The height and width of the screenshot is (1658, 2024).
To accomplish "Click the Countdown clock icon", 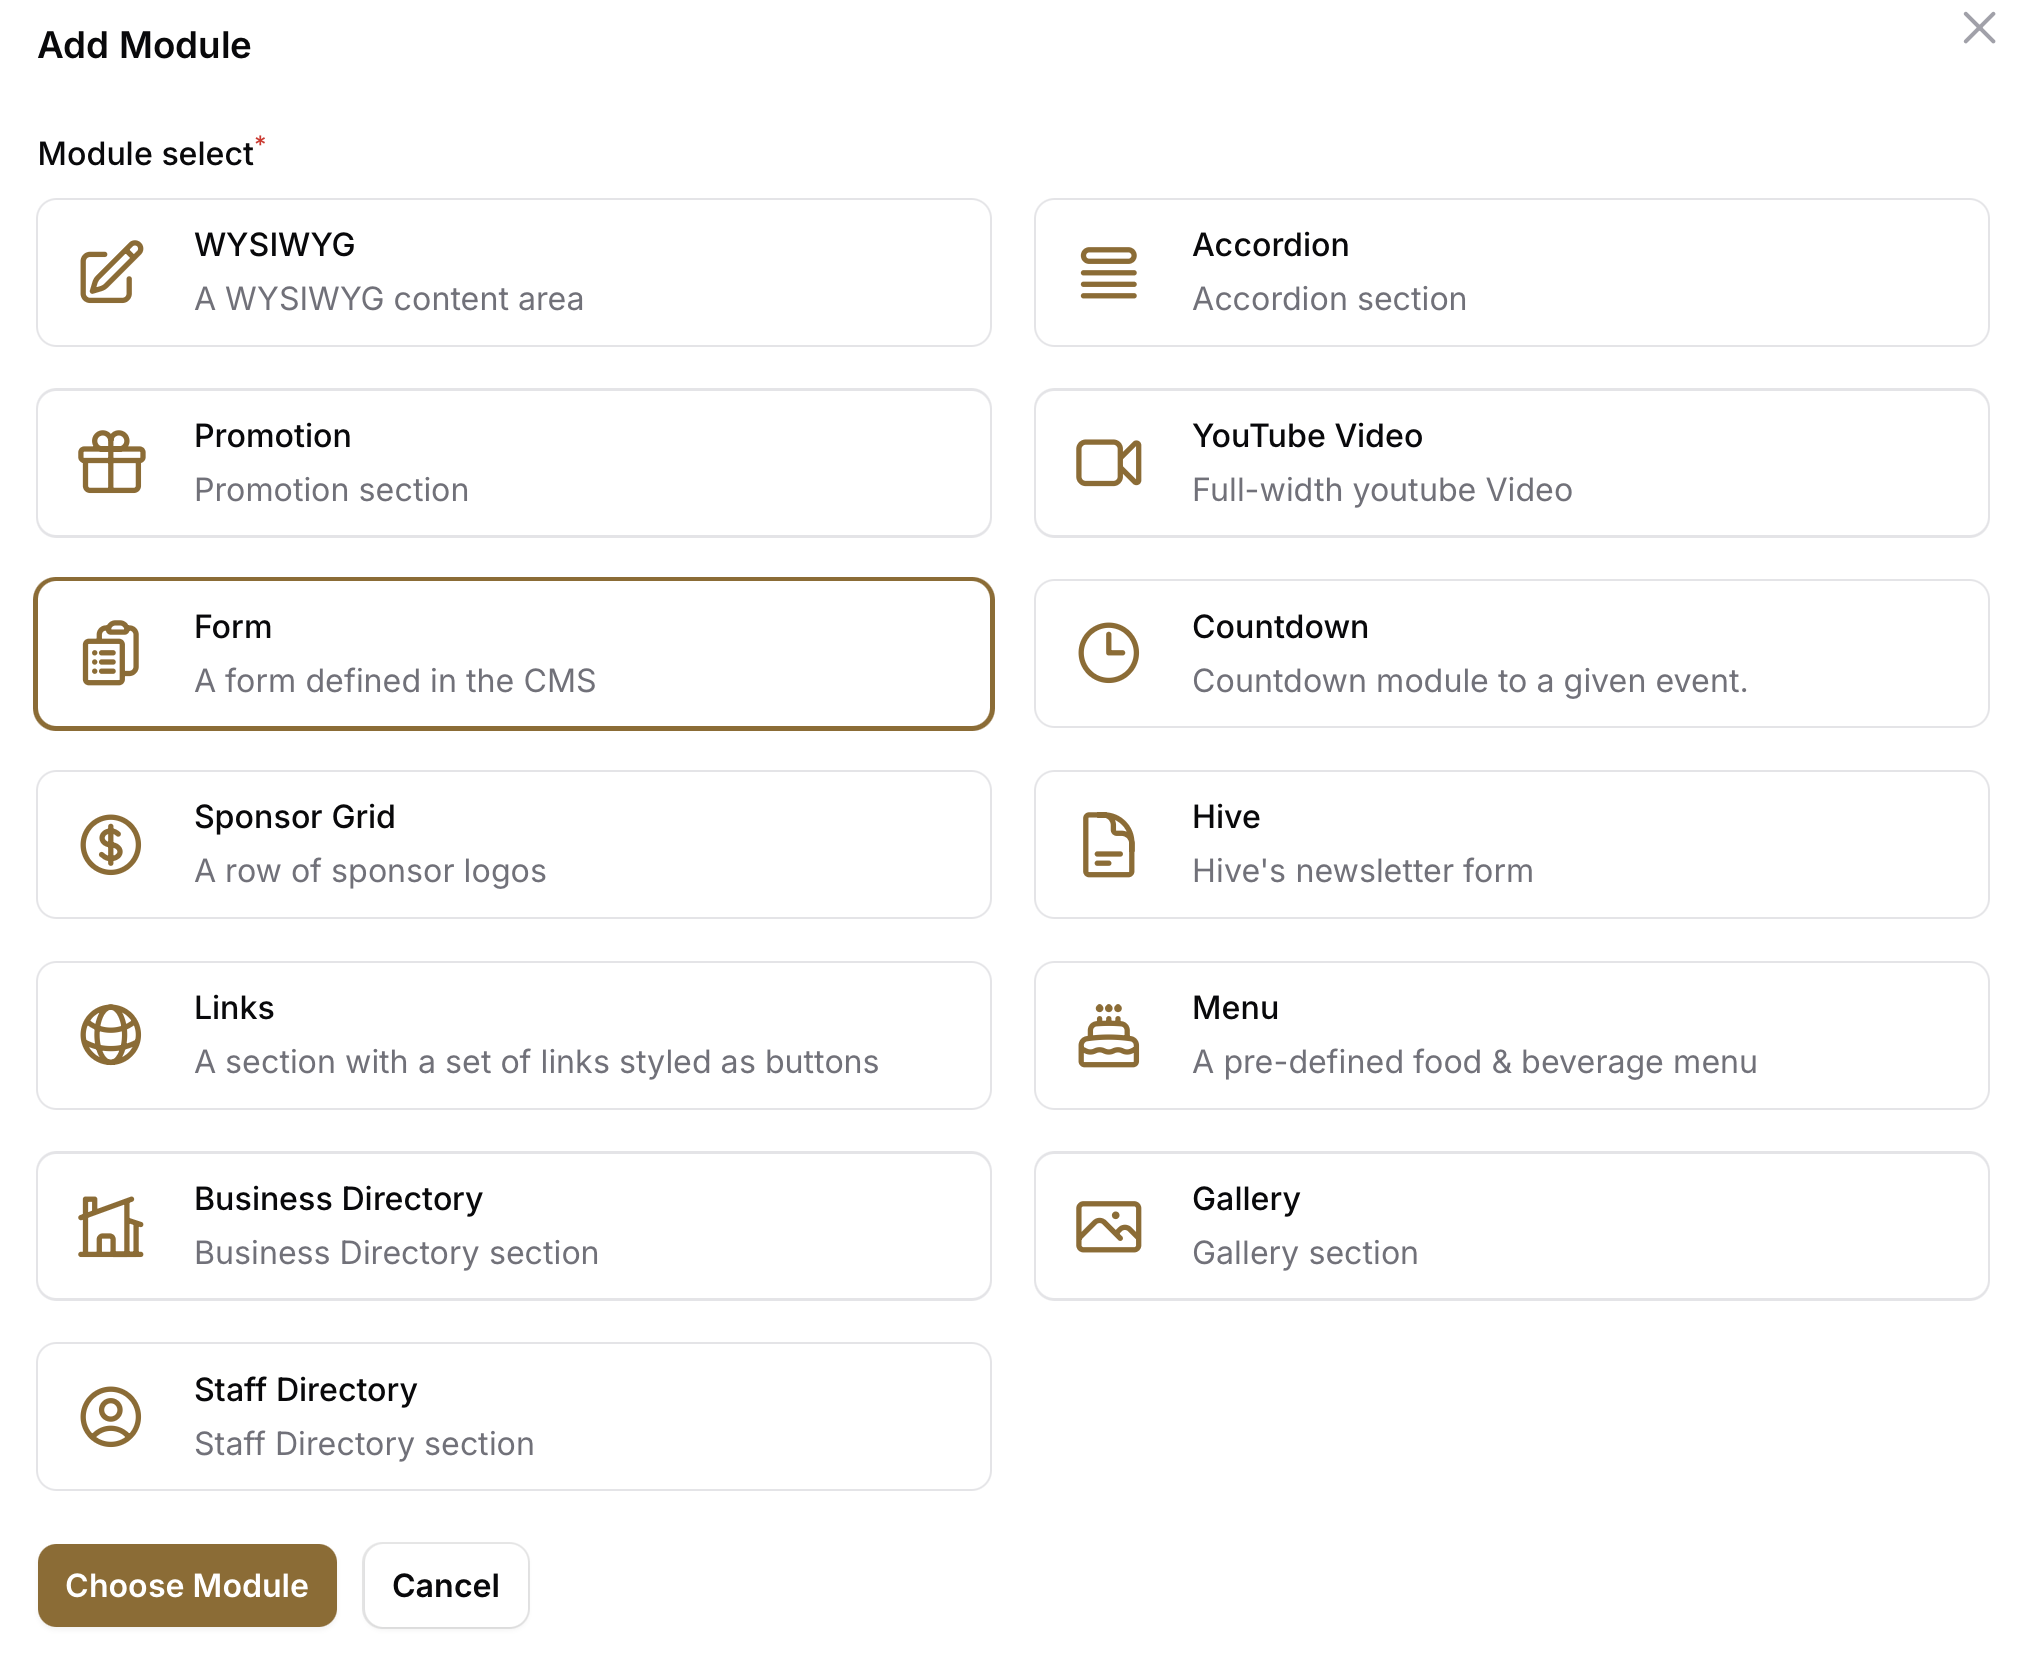I will point(1108,653).
